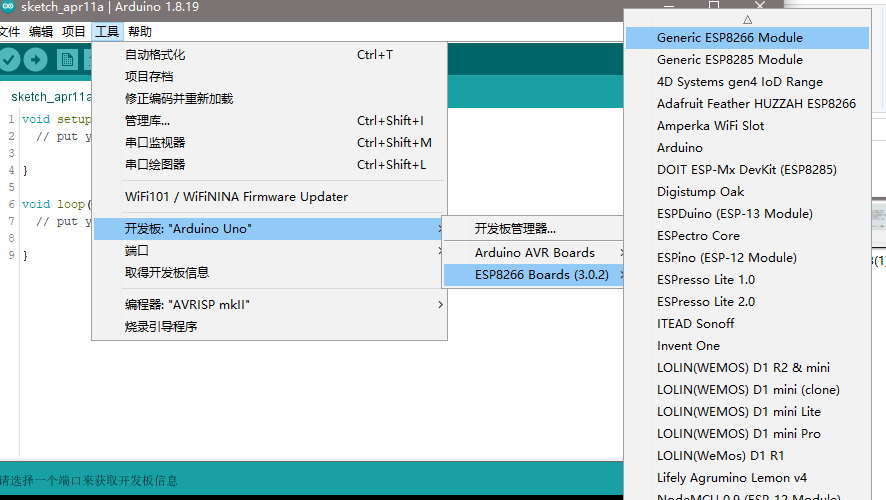
Task: Expand Arduino AVR Boards submenu
Action: pos(533,253)
